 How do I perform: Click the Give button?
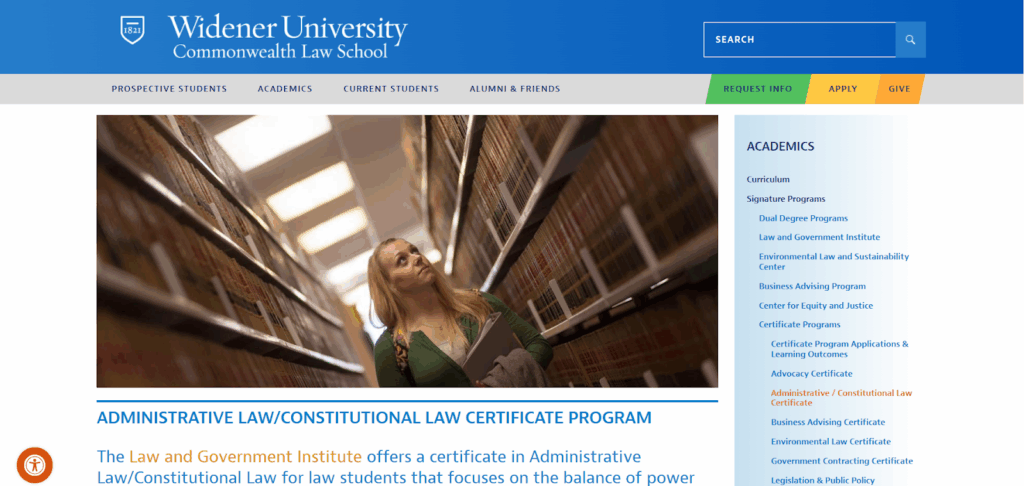[x=899, y=89]
